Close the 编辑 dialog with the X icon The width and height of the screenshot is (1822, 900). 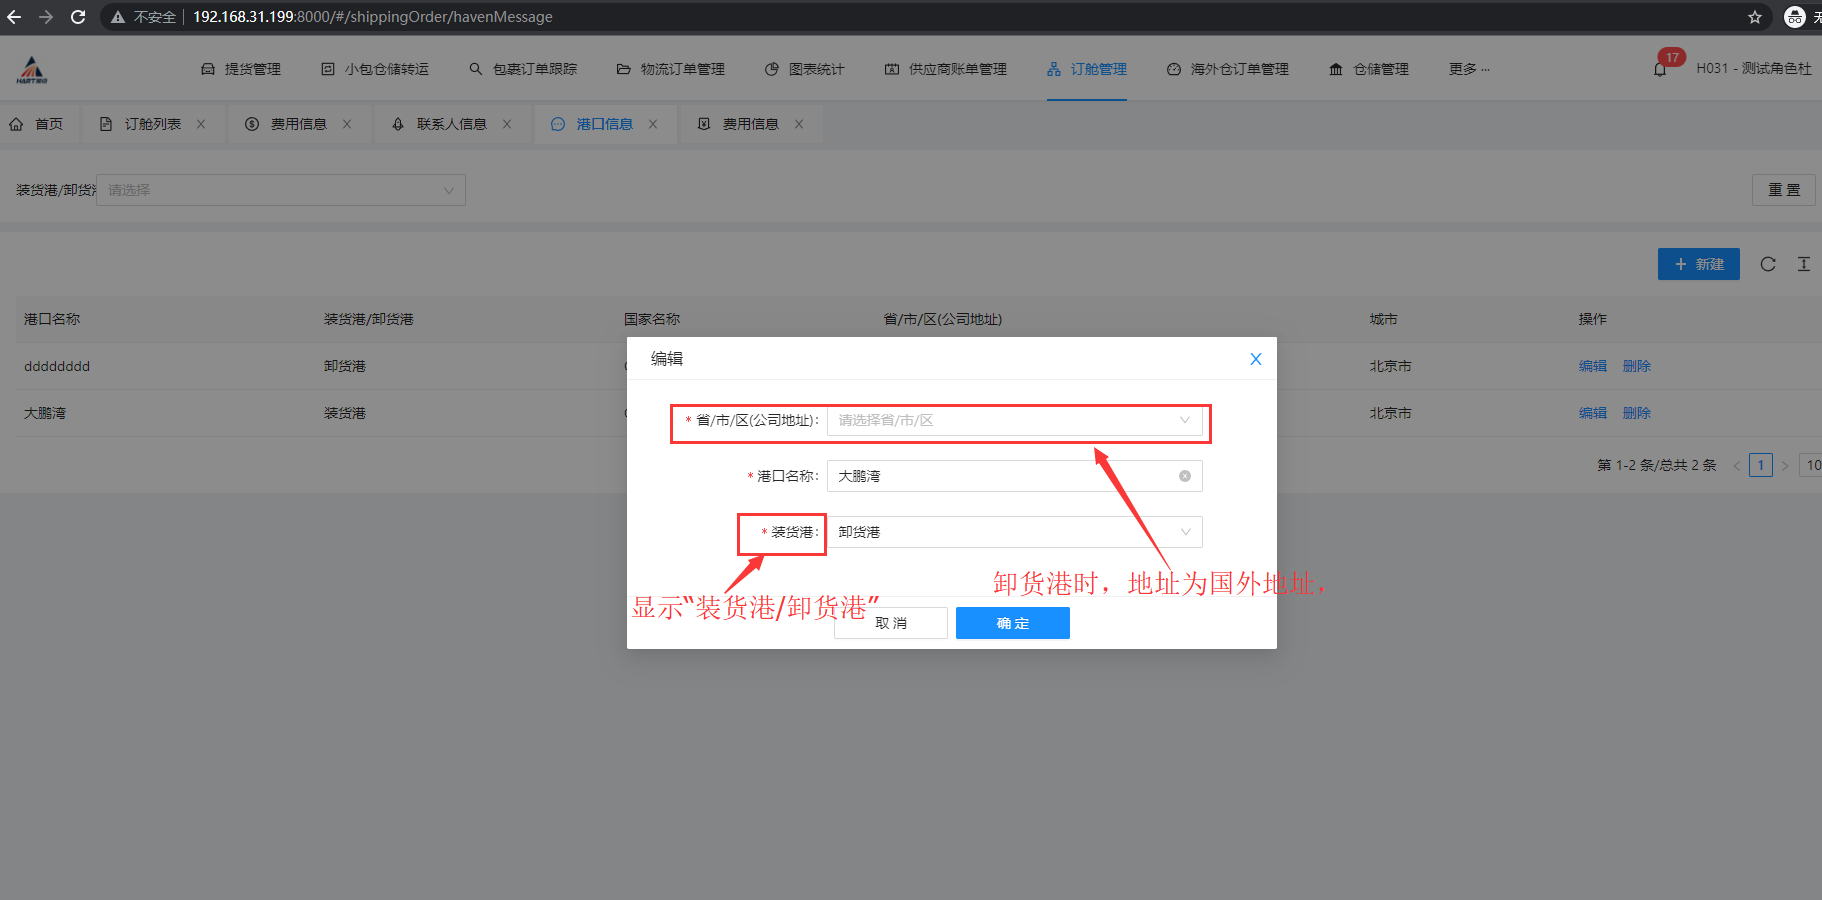coord(1255,359)
